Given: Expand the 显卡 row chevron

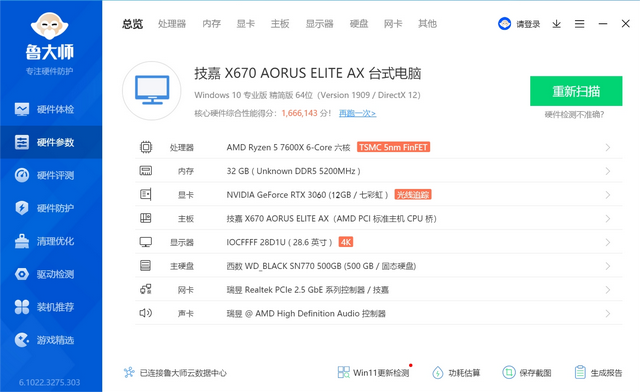Looking at the screenshot, I should coord(608,195).
